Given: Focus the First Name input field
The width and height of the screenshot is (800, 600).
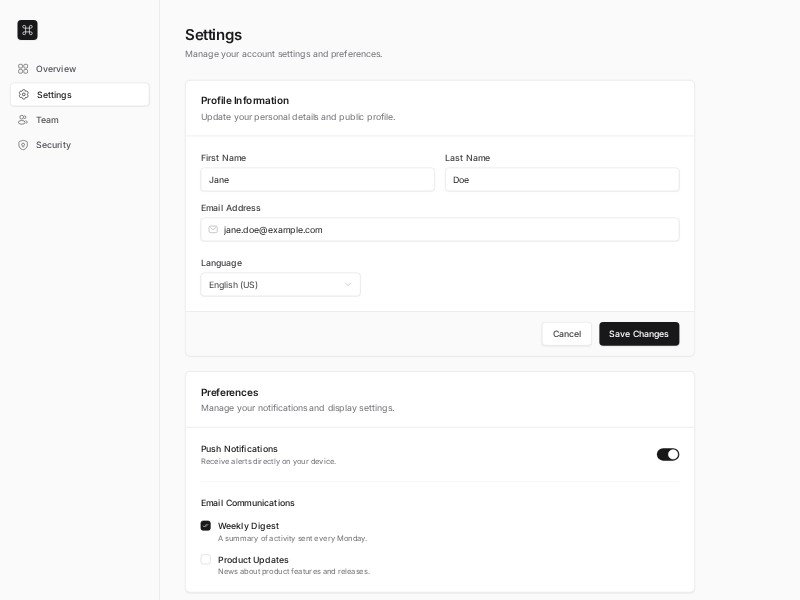Looking at the screenshot, I should [317, 180].
